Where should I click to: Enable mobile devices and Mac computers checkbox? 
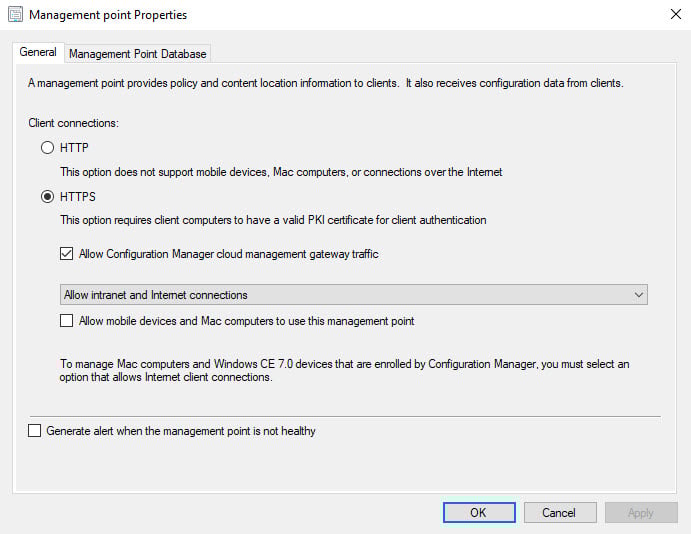[x=67, y=321]
